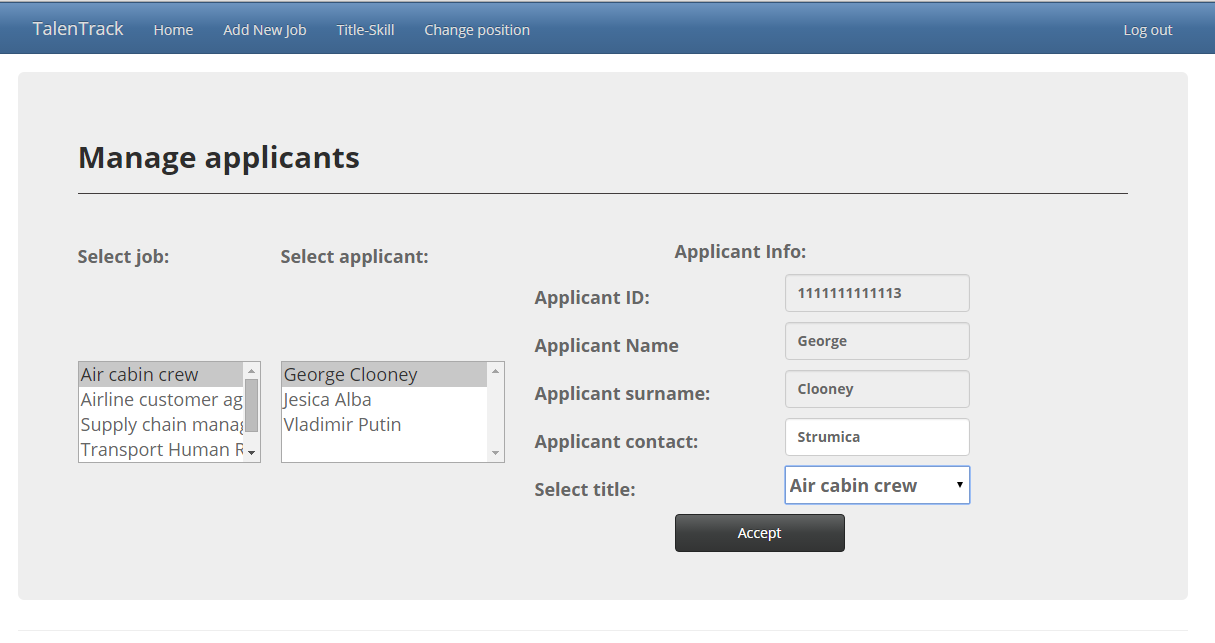The height and width of the screenshot is (643, 1215).
Task: Select Air cabin crew in job list
Action: click(160, 375)
